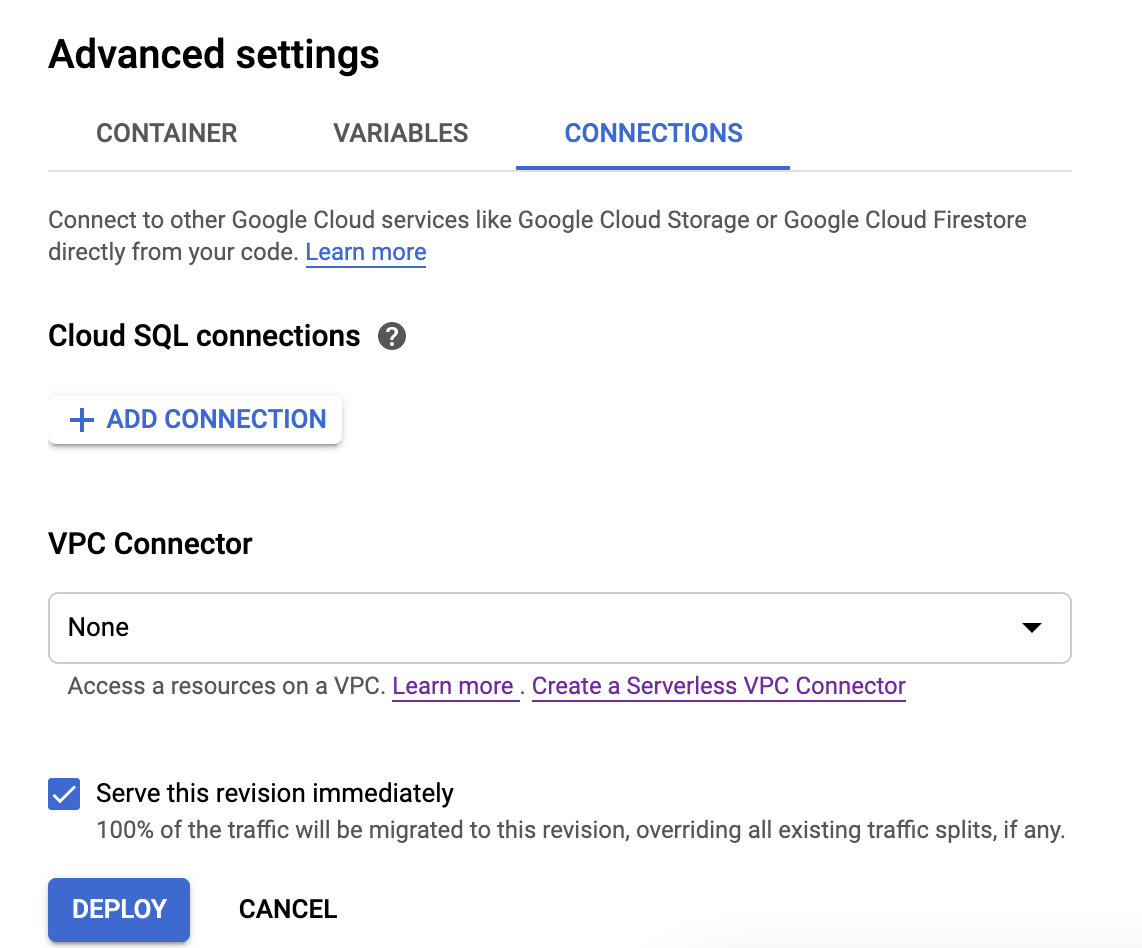Click the VPC Connector section heading
The height and width of the screenshot is (948, 1142).
point(150,544)
